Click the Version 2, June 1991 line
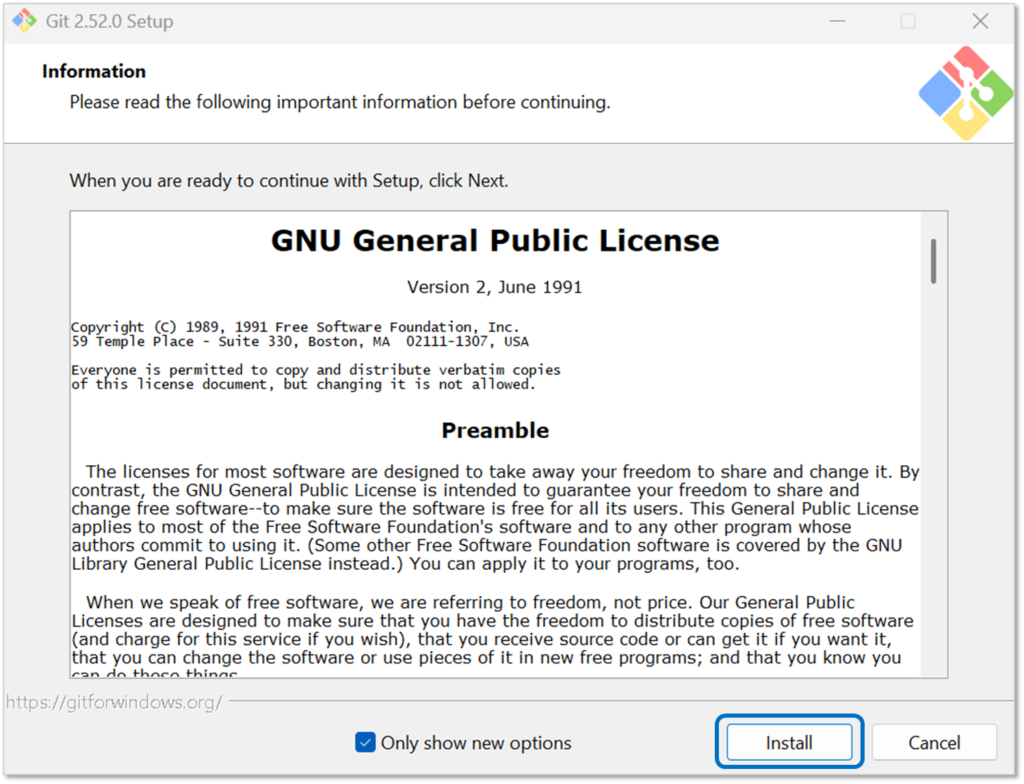 coord(495,287)
